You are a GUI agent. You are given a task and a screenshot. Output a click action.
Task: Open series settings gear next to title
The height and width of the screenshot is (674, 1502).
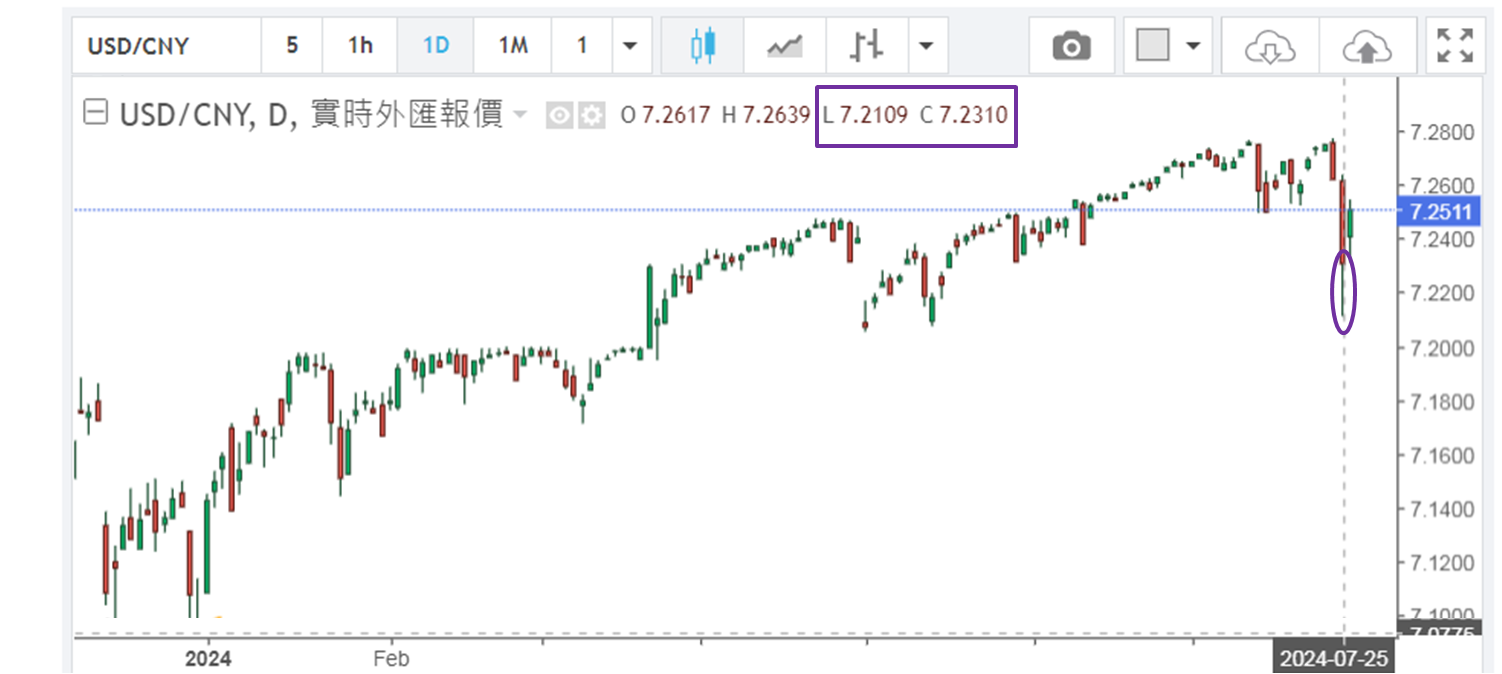click(x=593, y=116)
